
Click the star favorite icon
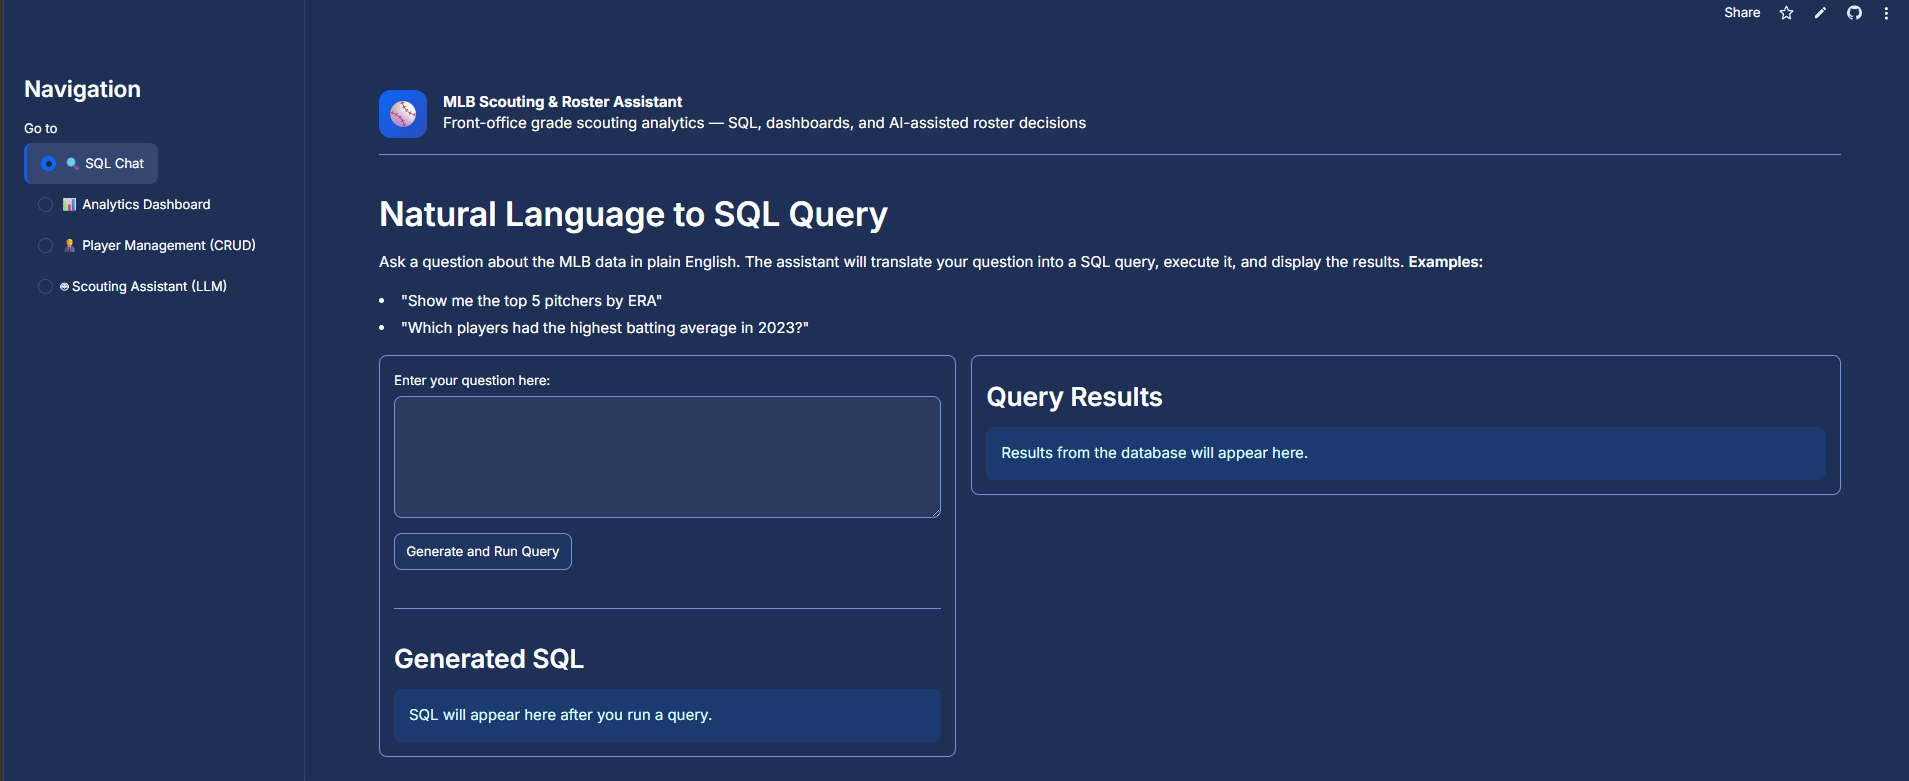(x=1786, y=13)
